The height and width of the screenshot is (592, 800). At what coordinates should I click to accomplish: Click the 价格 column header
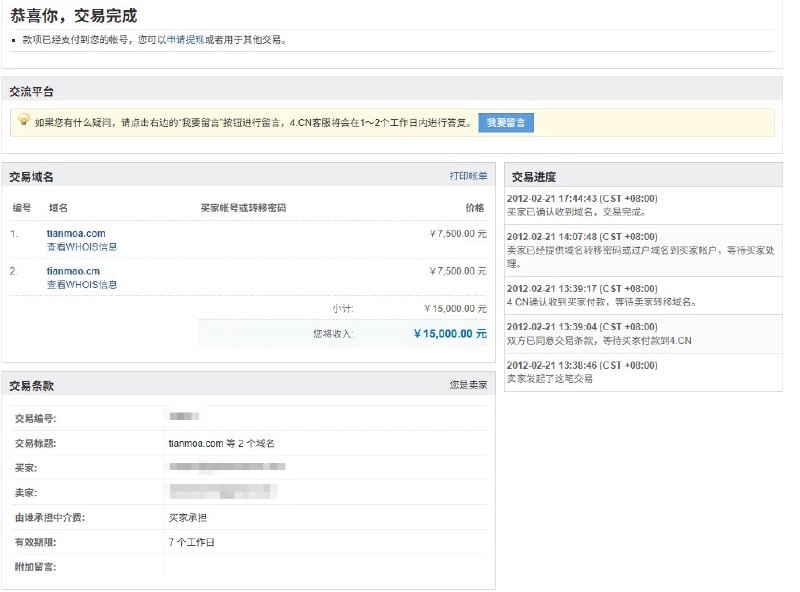[x=474, y=208]
